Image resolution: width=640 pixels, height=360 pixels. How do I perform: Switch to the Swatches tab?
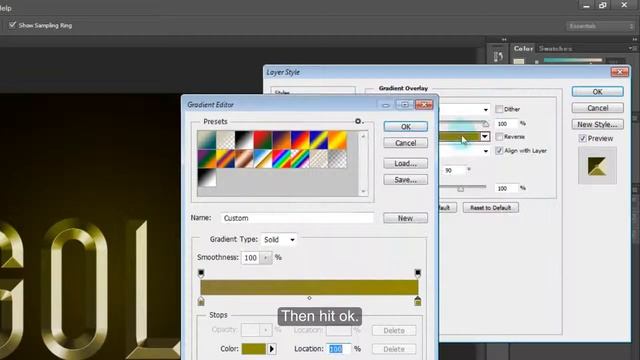click(555, 49)
